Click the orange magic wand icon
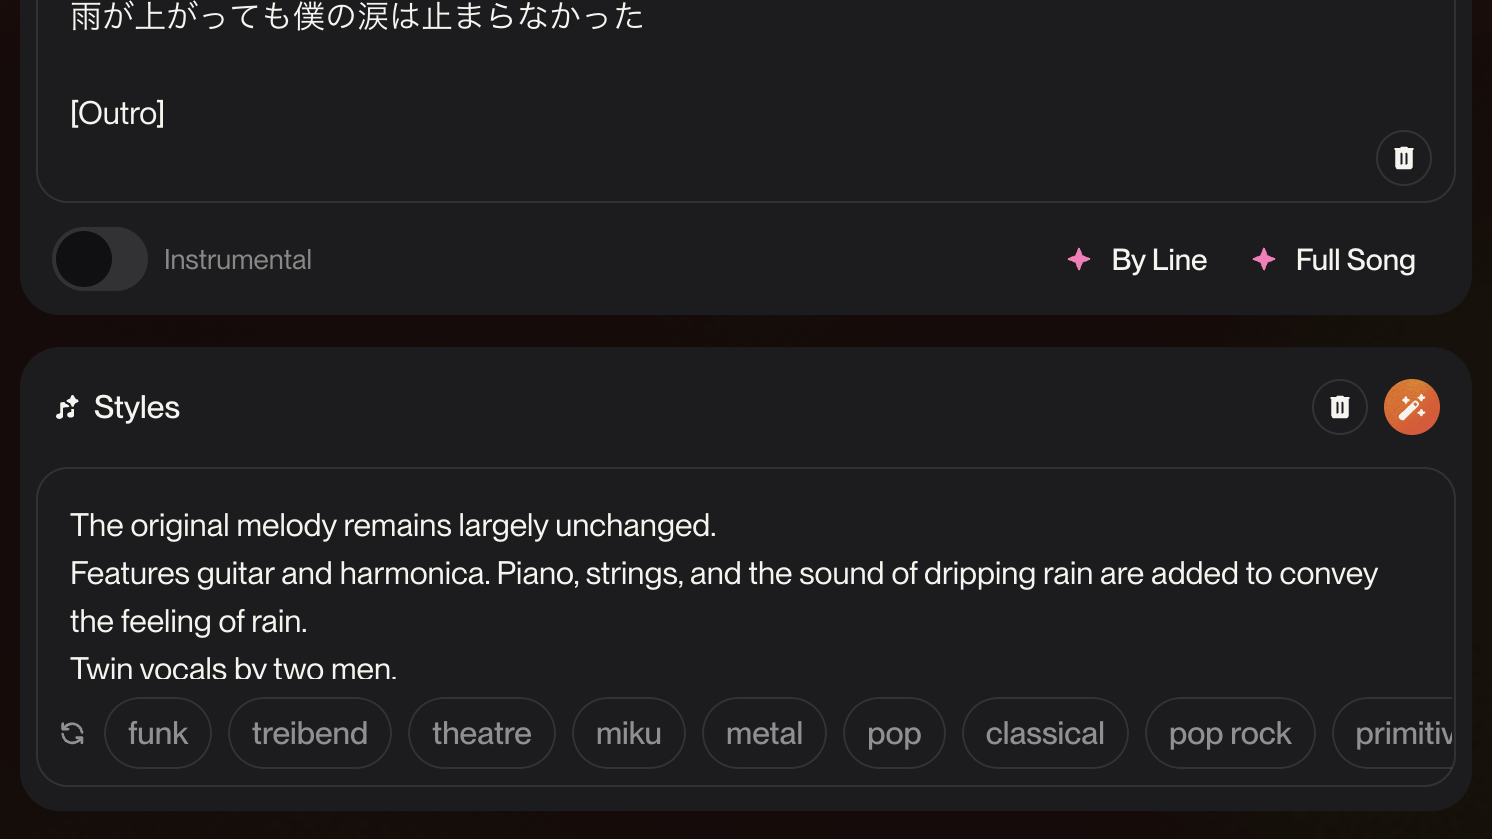 tap(1411, 407)
